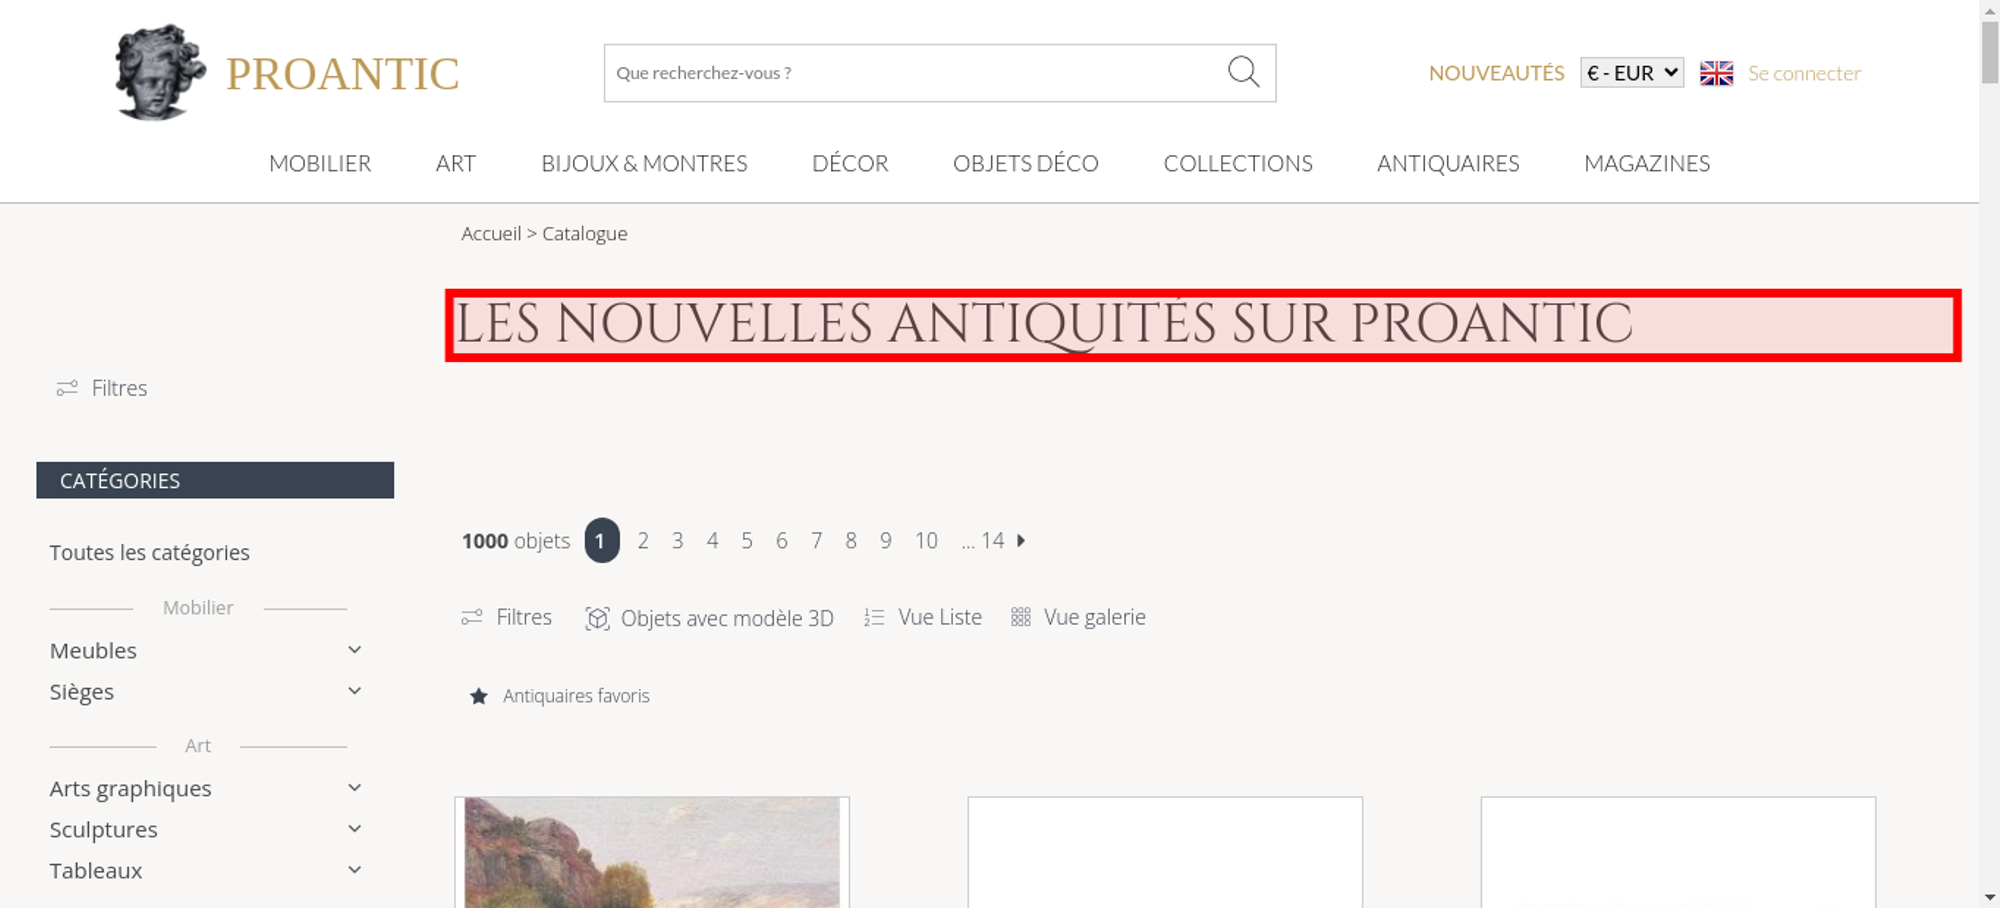Image resolution: width=2000 pixels, height=908 pixels.
Task: Go to next page arrow in pagination
Action: 1021,540
